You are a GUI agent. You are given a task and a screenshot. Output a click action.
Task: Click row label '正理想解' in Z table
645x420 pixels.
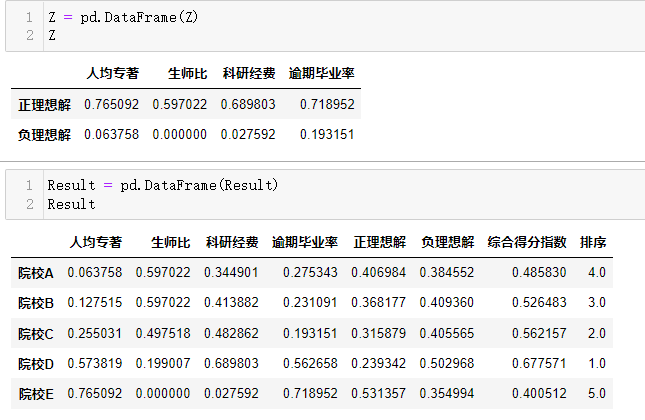click(x=44, y=104)
